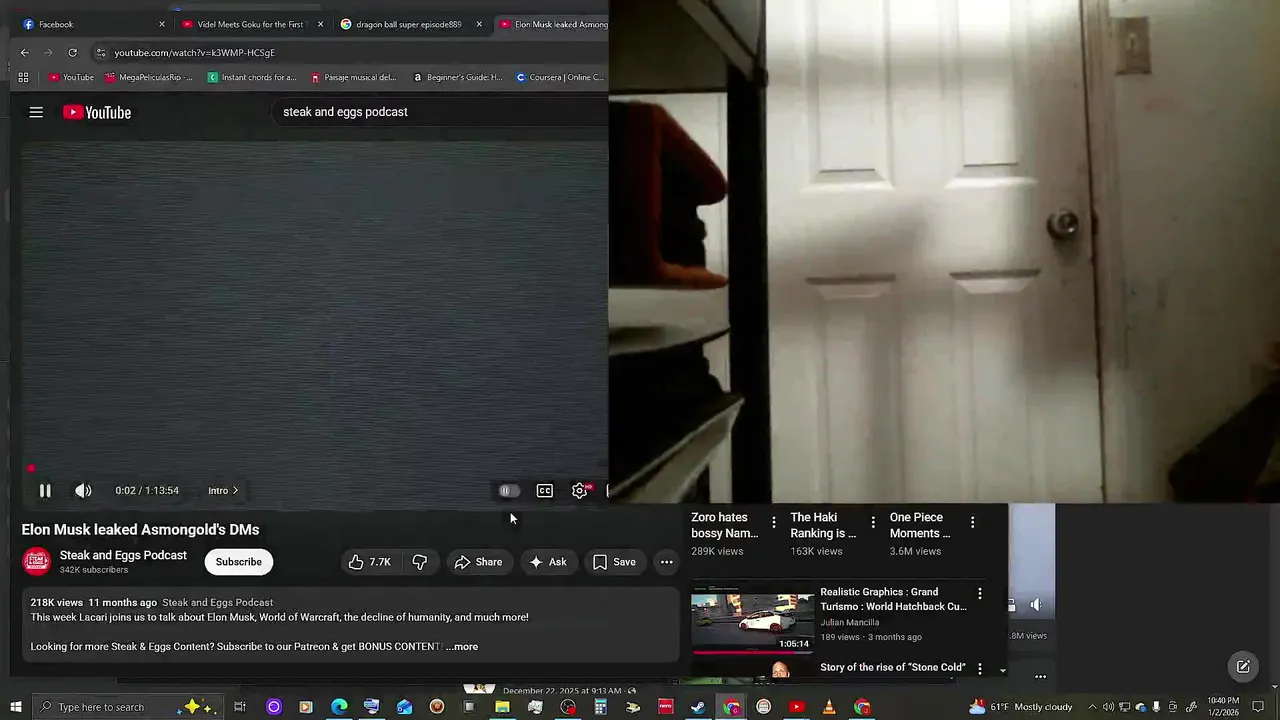Screen dimensions: 1280x720
Task: Pause the video with the pause button
Action: tap(45, 490)
